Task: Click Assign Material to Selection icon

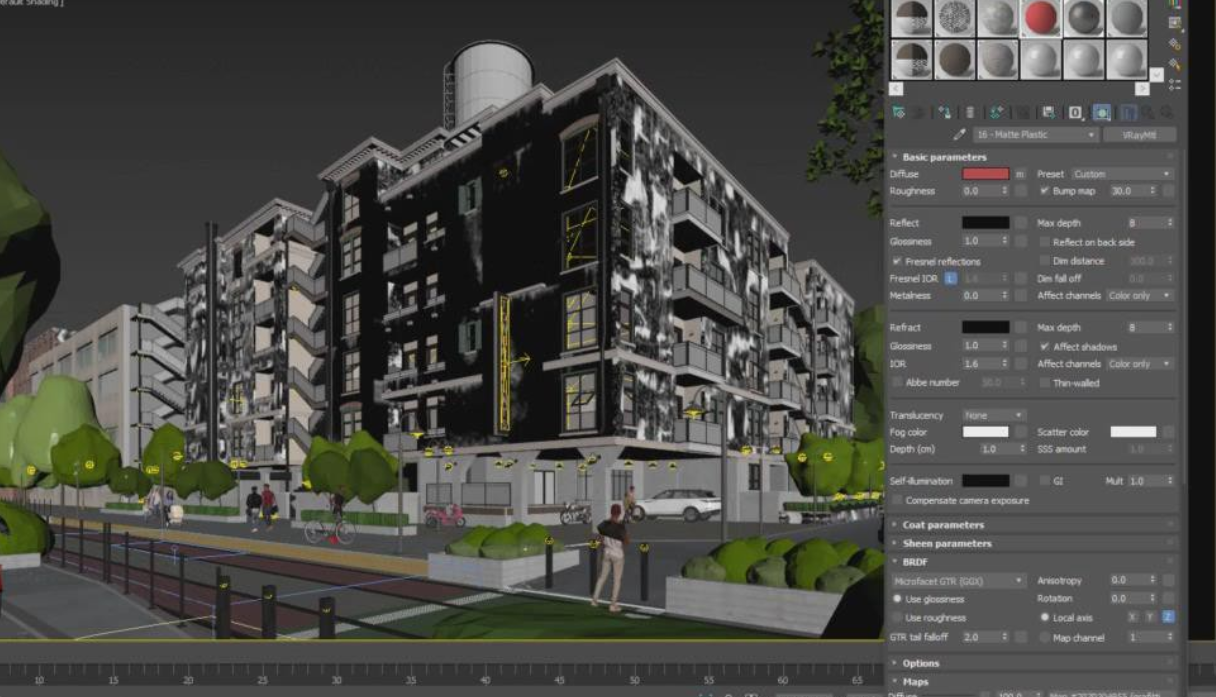Action: [x=943, y=113]
